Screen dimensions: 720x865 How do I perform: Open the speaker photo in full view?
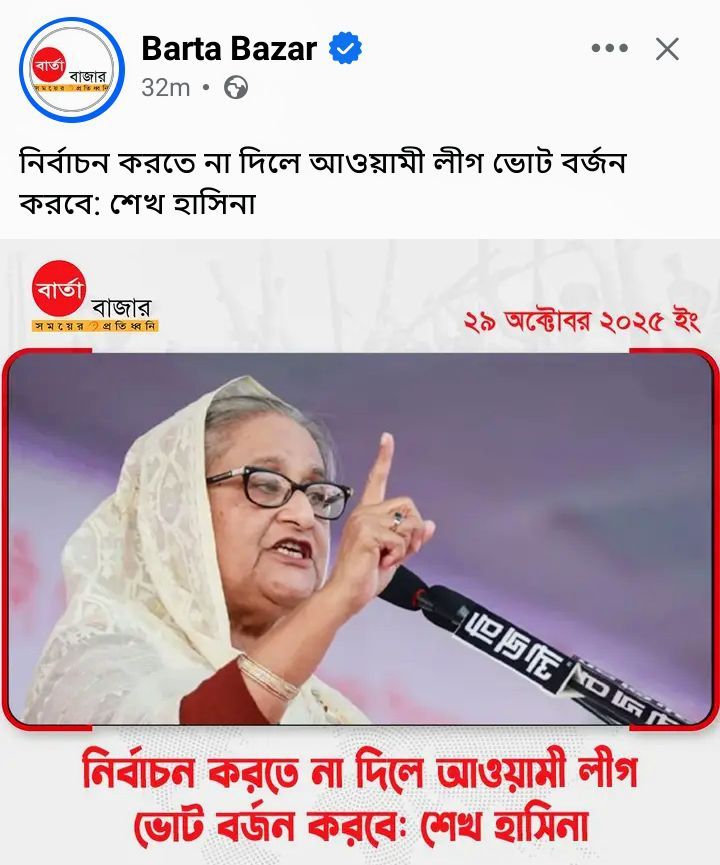click(x=360, y=539)
